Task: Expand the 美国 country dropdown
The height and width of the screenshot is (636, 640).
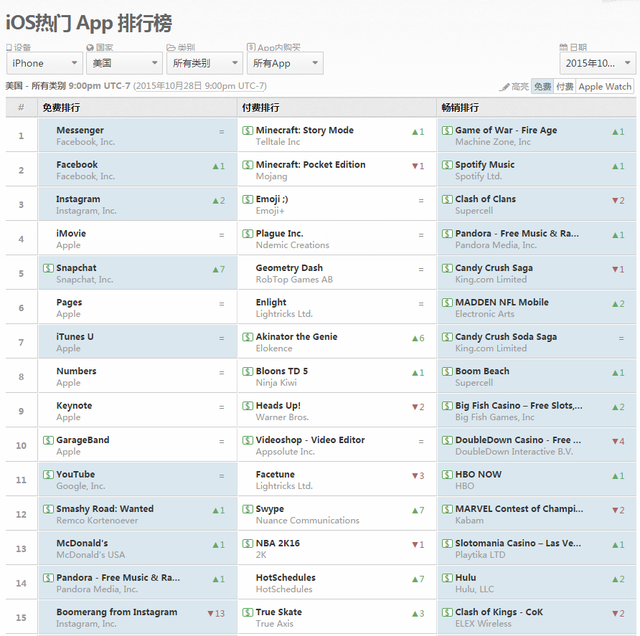Action: 124,64
